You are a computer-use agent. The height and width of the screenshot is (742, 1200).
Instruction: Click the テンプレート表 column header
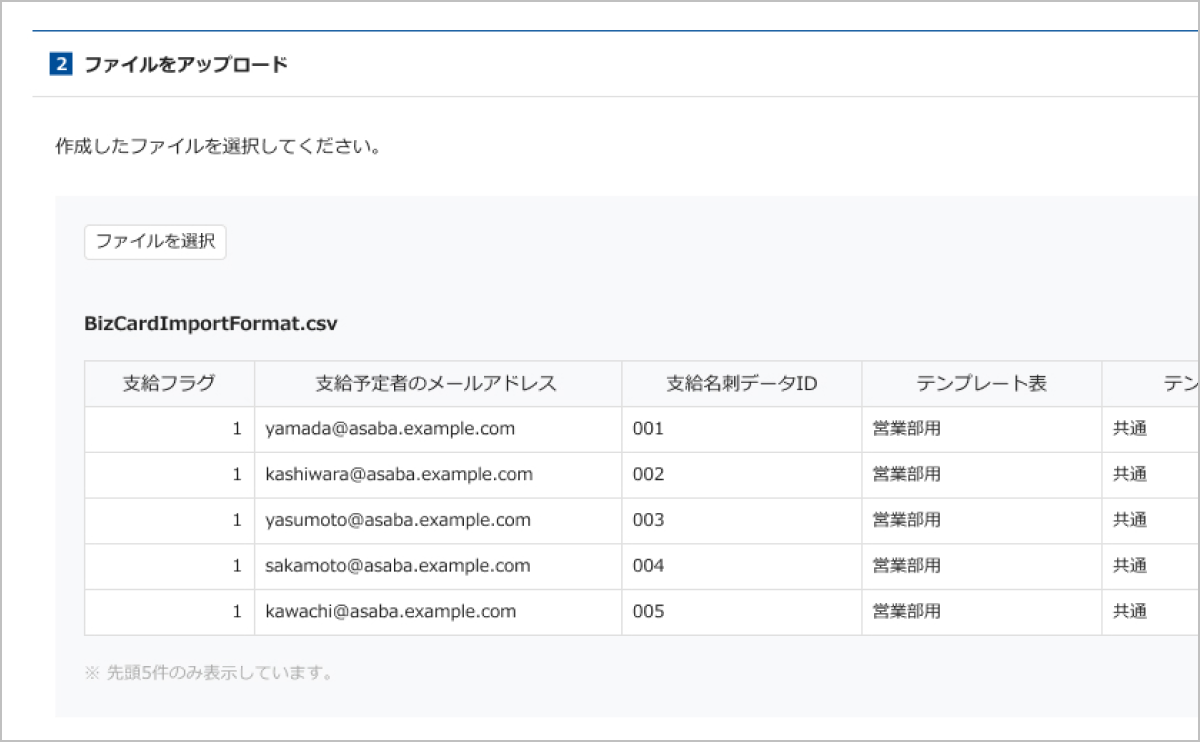[x=981, y=383]
